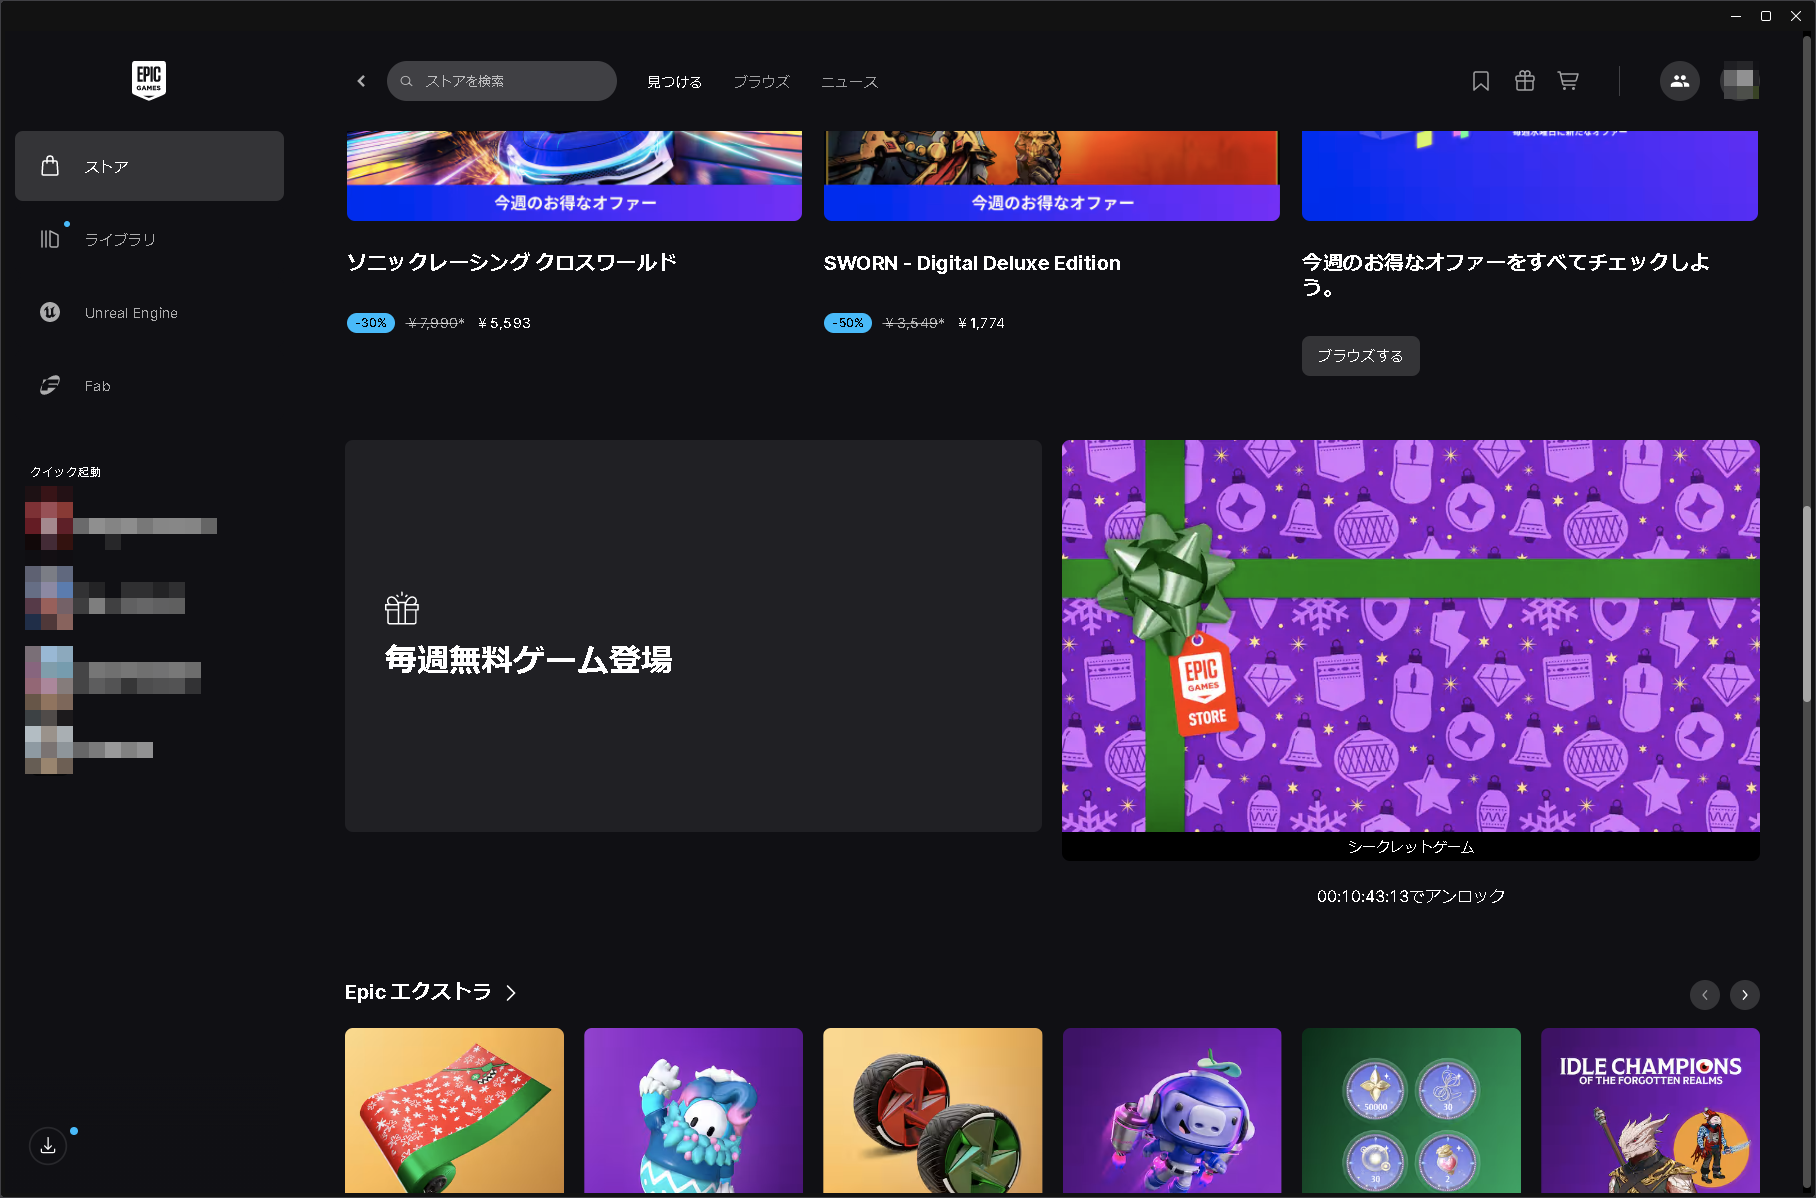
Task: Click the Idle Champions extras card
Action: click(x=1649, y=1110)
